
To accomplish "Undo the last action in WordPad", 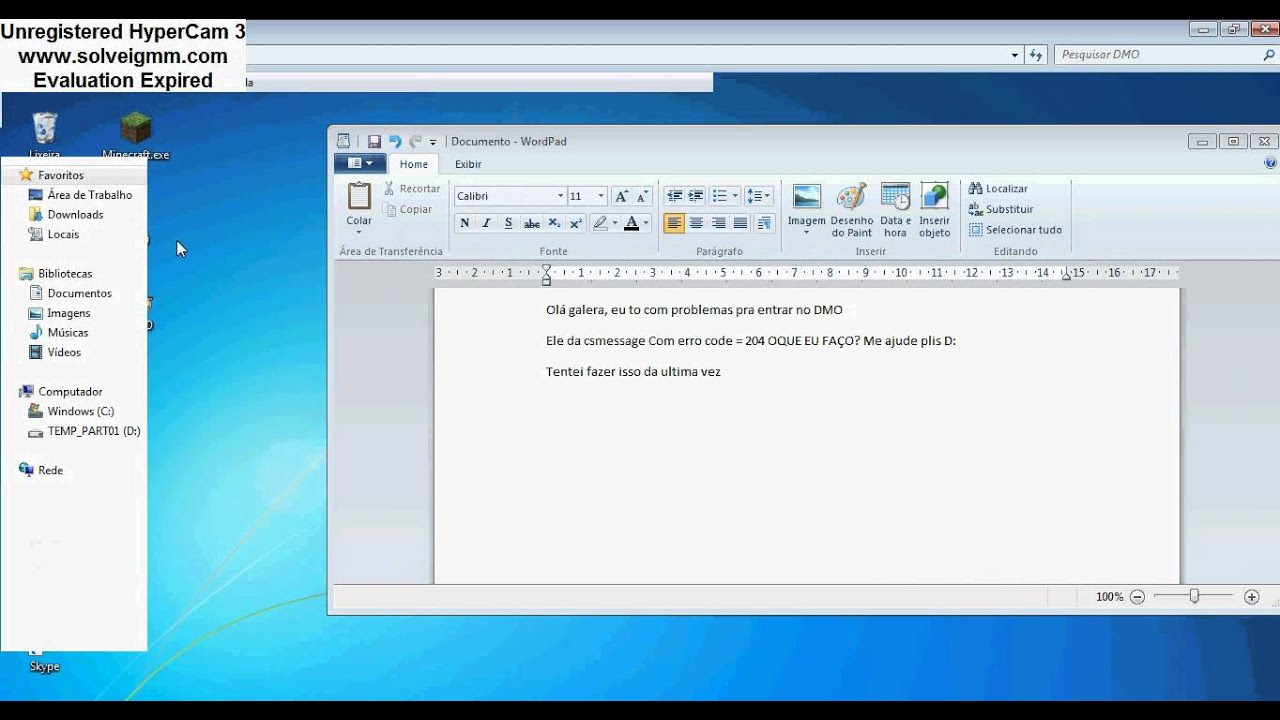I will [395, 141].
